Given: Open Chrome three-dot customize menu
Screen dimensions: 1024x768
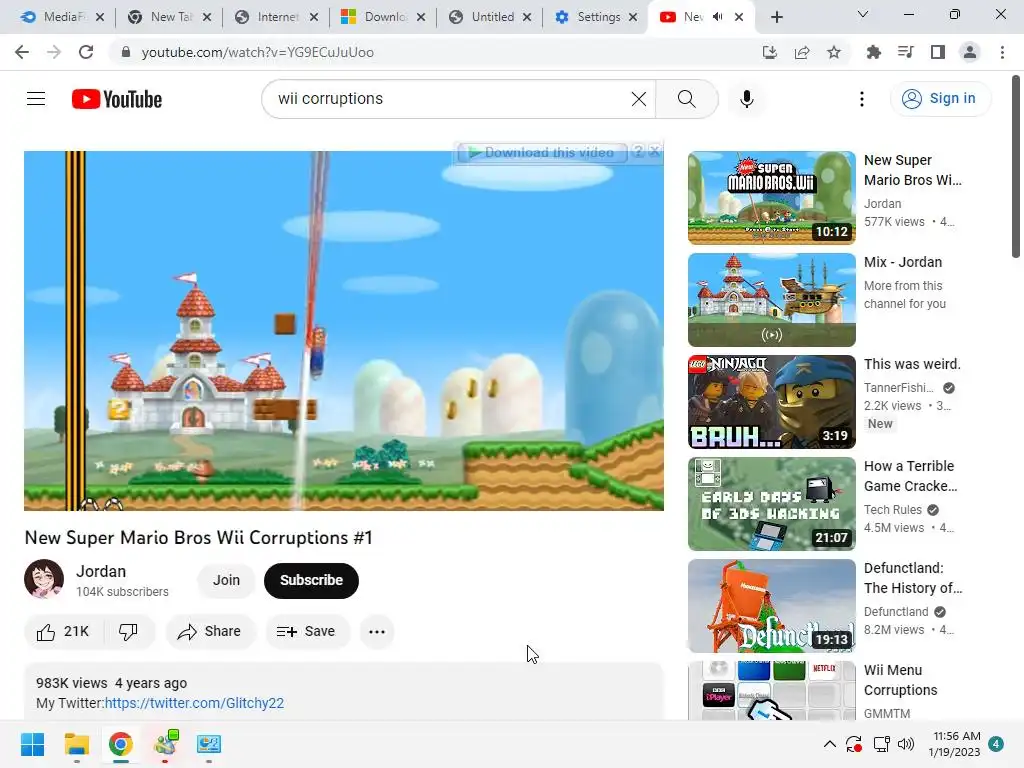Looking at the screenshot, I should point(1002,52).
